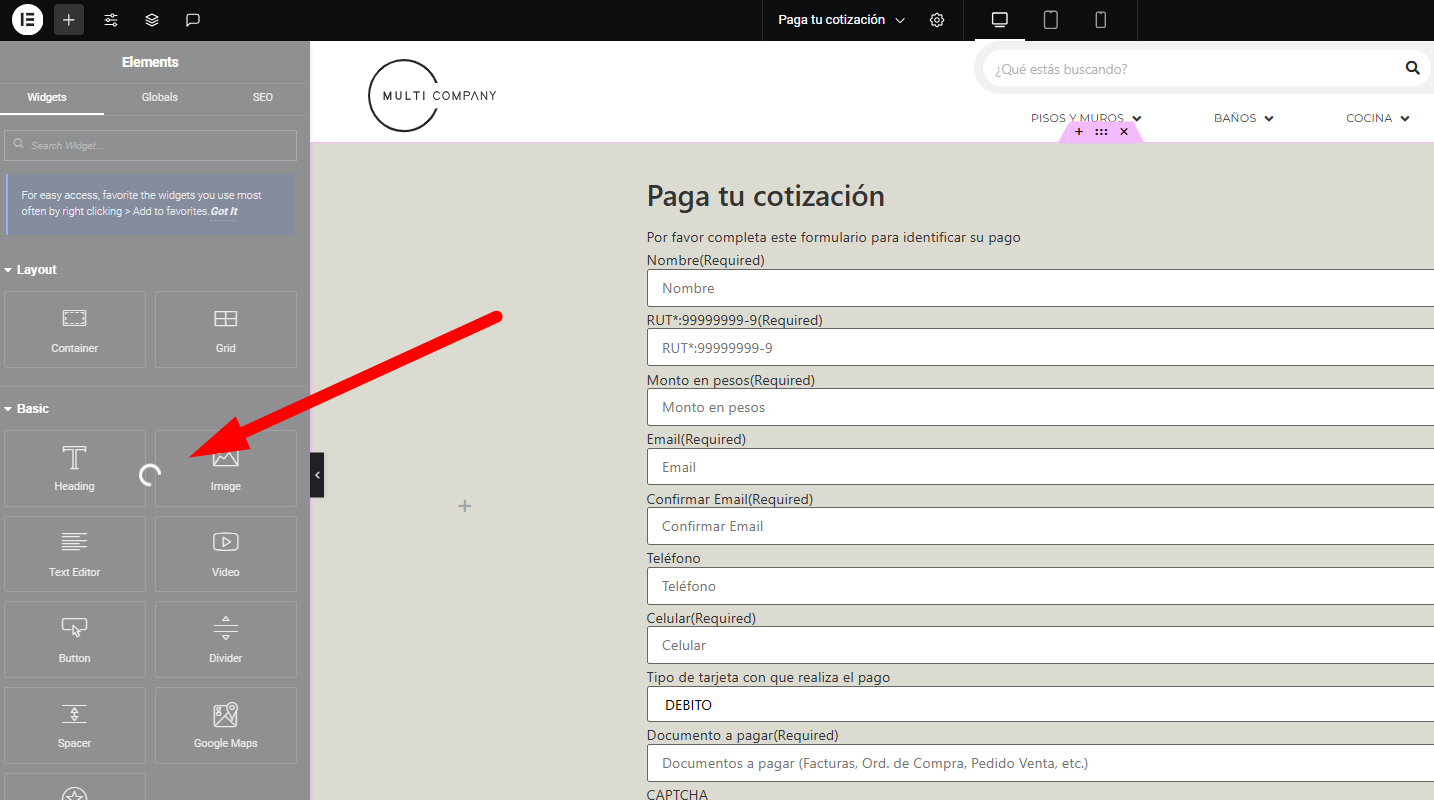Open the Structure layers icon
The width and height of the screenshot is (1434, 800).
pos(152,20)
